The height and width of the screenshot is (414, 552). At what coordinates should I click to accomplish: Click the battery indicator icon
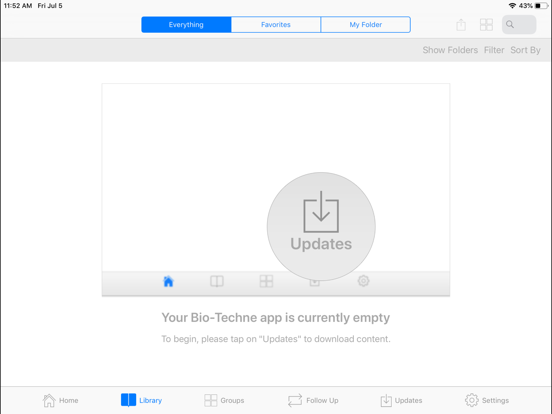click(x=541, y=6)
